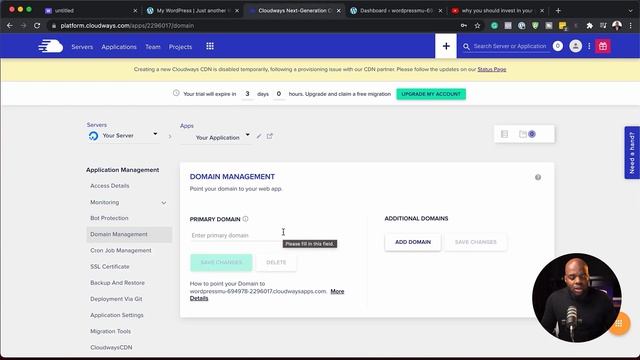Select Cron Job Management in sidebar
Image resolution: width=640 pixels, height=360 pixels.
click(x=120, y=250)
